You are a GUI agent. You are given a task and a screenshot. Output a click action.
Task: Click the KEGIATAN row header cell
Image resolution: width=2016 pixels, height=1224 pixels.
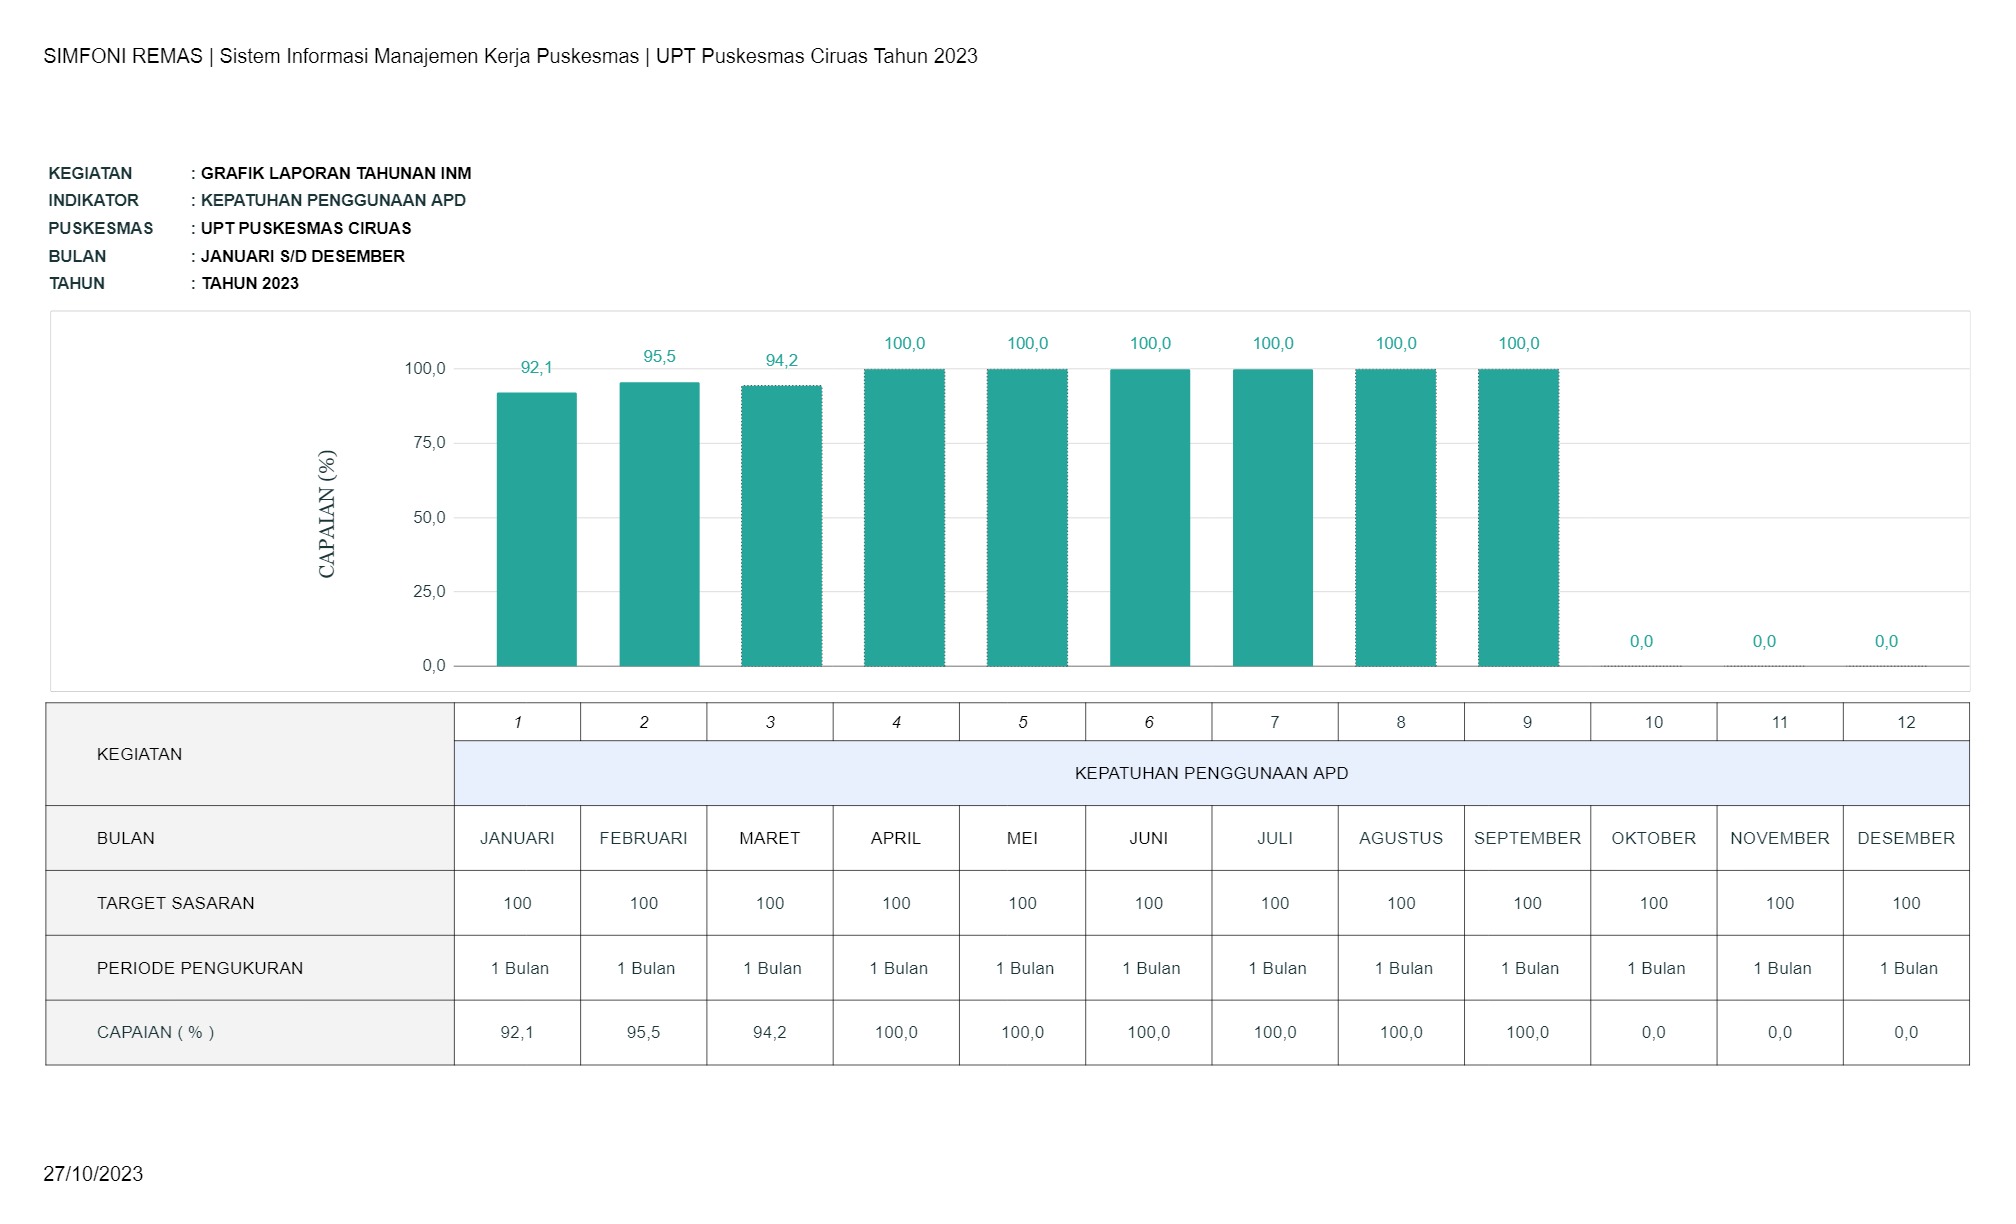pyautogui.click(x=139, y=754)
